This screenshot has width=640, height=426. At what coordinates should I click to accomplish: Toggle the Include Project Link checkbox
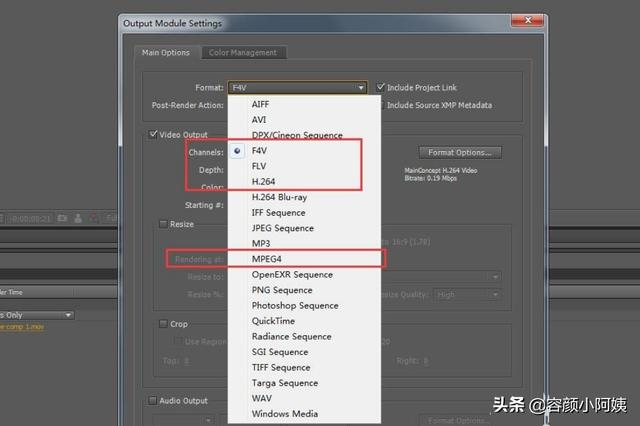(381, 87)
